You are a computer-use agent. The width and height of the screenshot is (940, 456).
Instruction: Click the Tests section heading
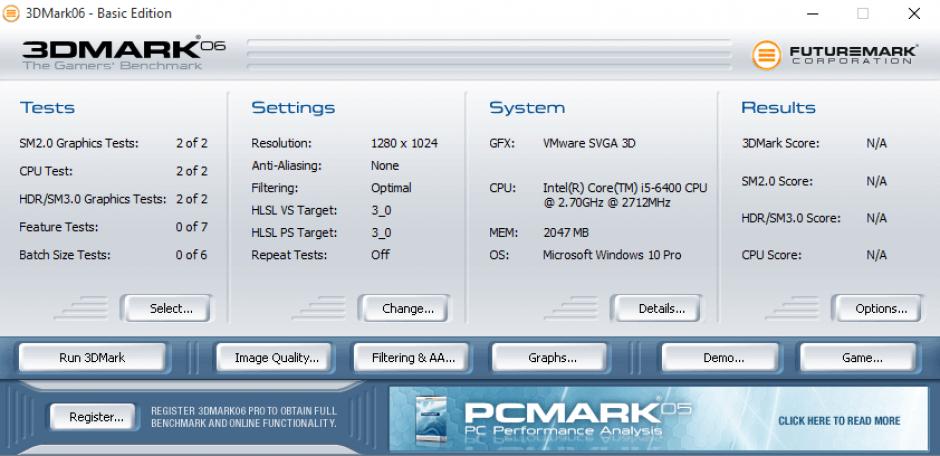pyautogui.click(x=47, y=108)
